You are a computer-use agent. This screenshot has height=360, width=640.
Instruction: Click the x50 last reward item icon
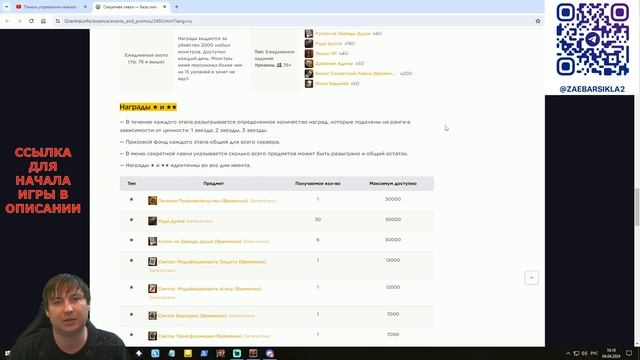(309, 83)
